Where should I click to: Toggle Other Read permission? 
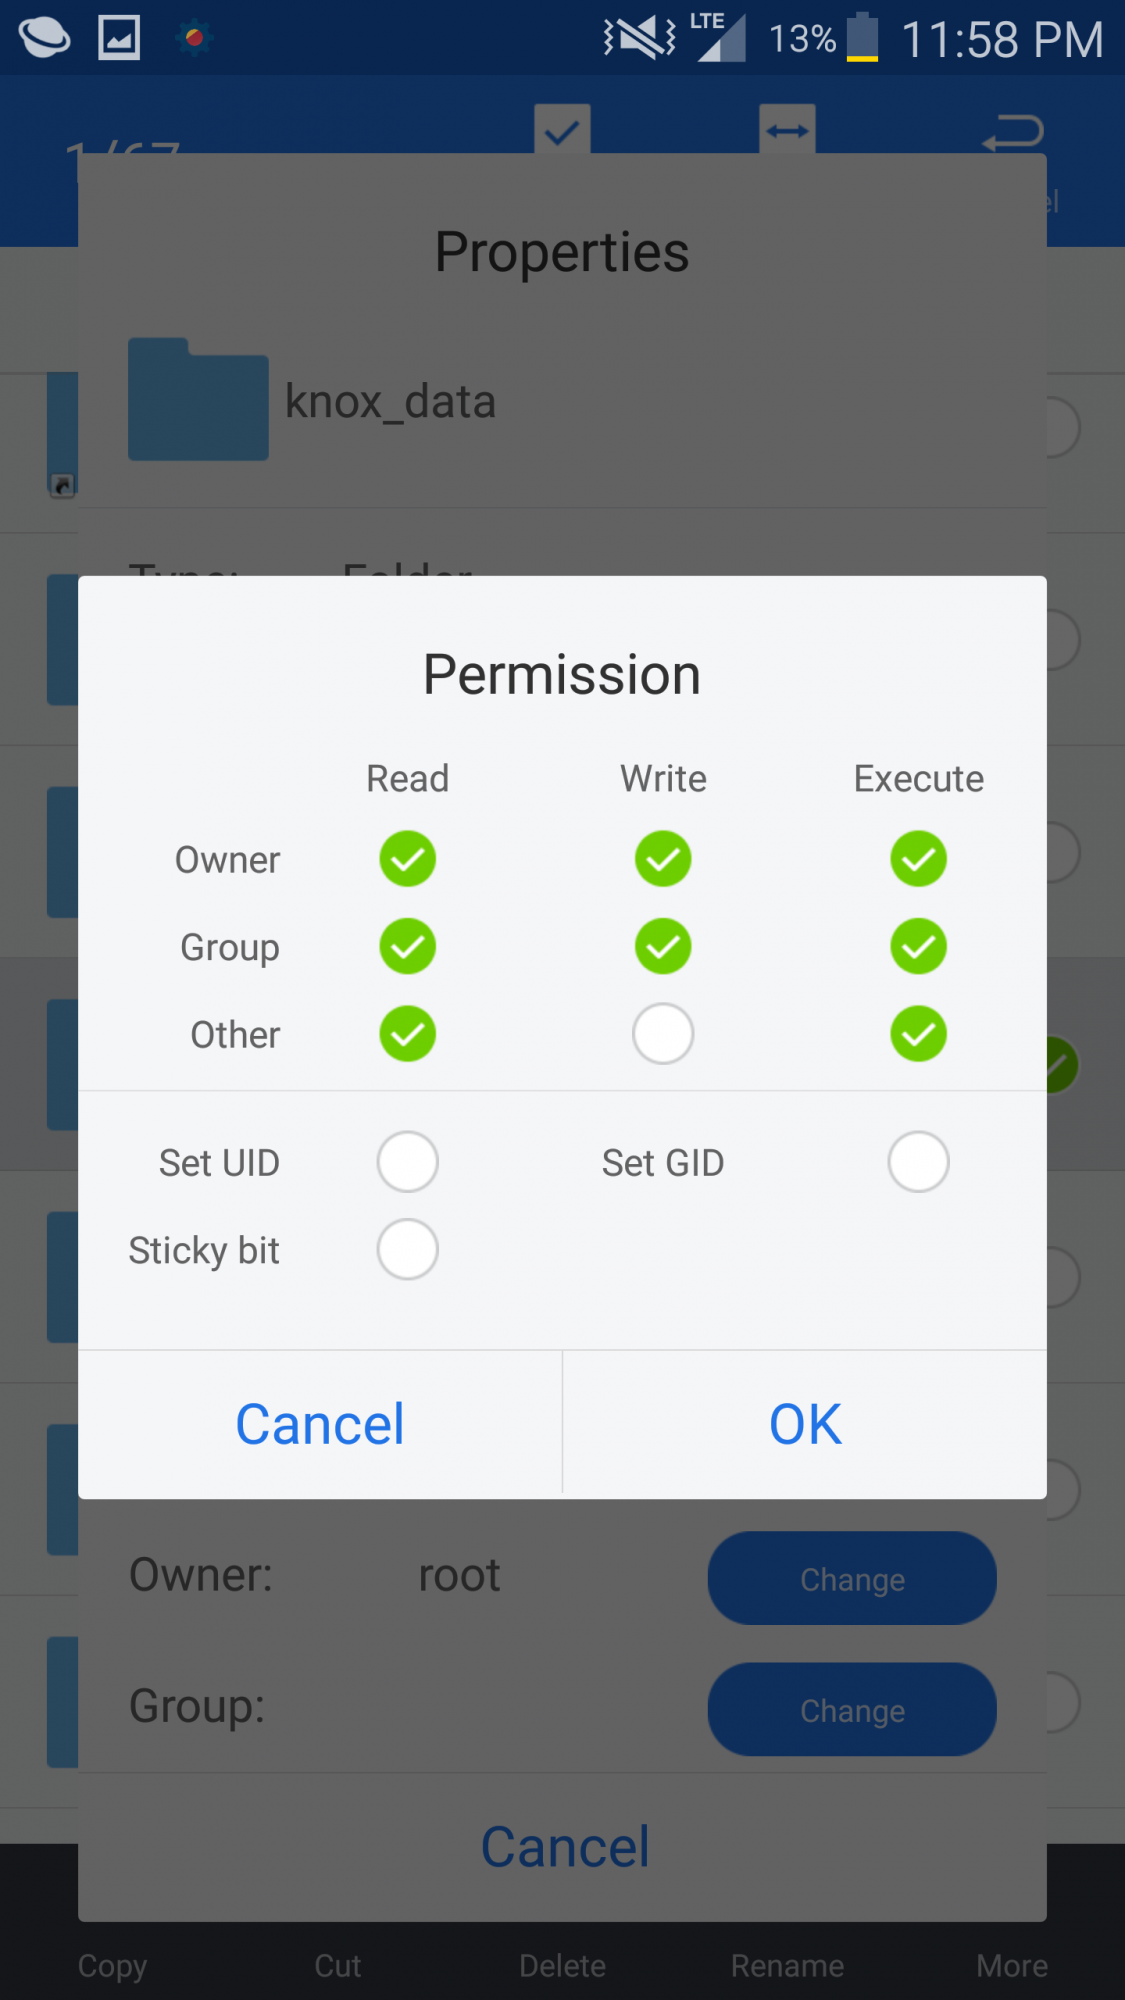407,1034
